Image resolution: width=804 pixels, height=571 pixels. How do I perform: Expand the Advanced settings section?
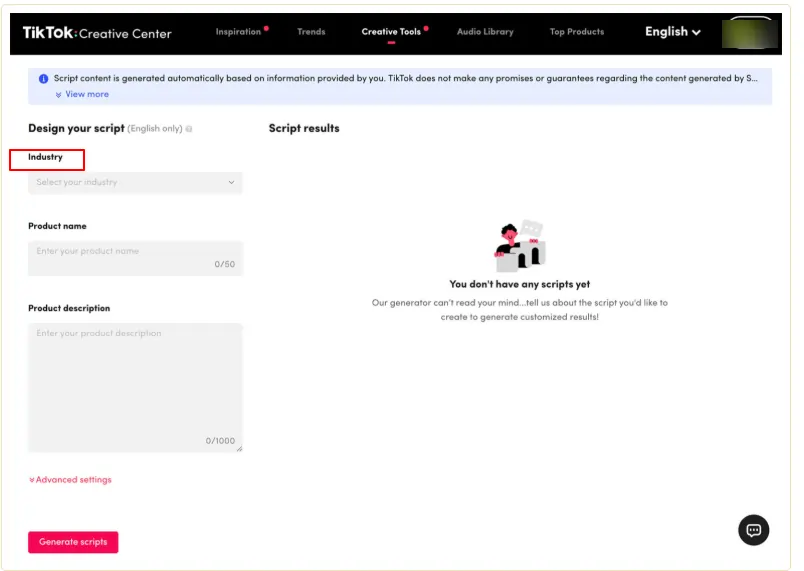point(70,480)
